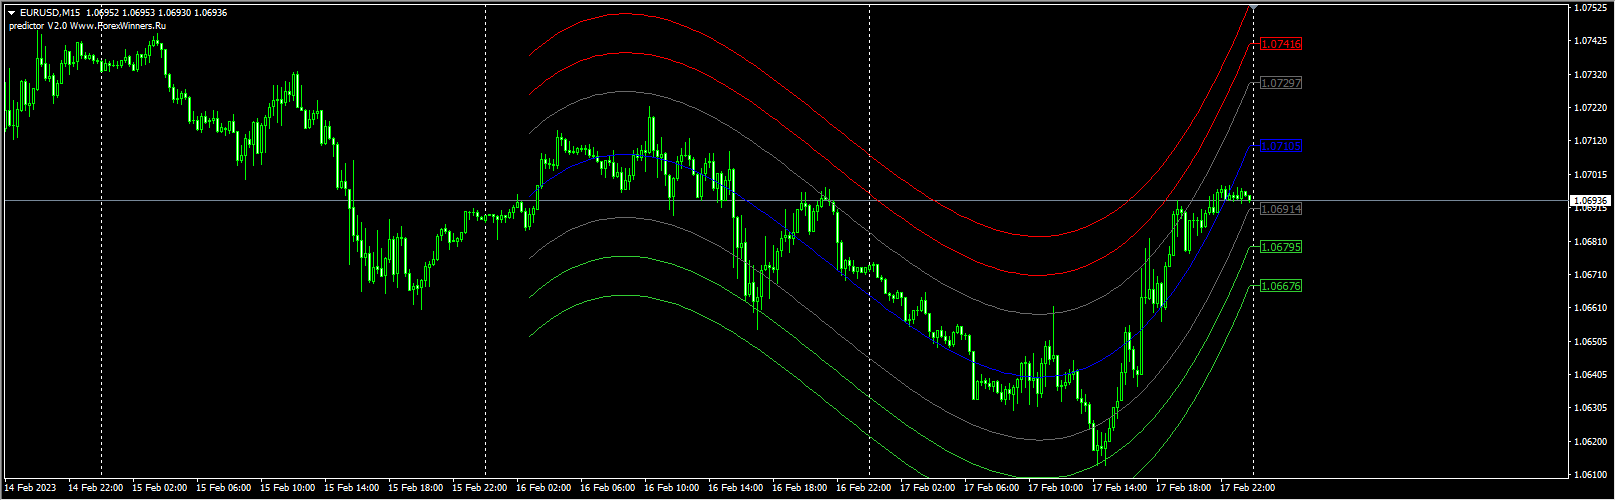Select the gray 1.06914 price label
Image resolution: width=1616 pixels, height=501 pixels.
1281,210
